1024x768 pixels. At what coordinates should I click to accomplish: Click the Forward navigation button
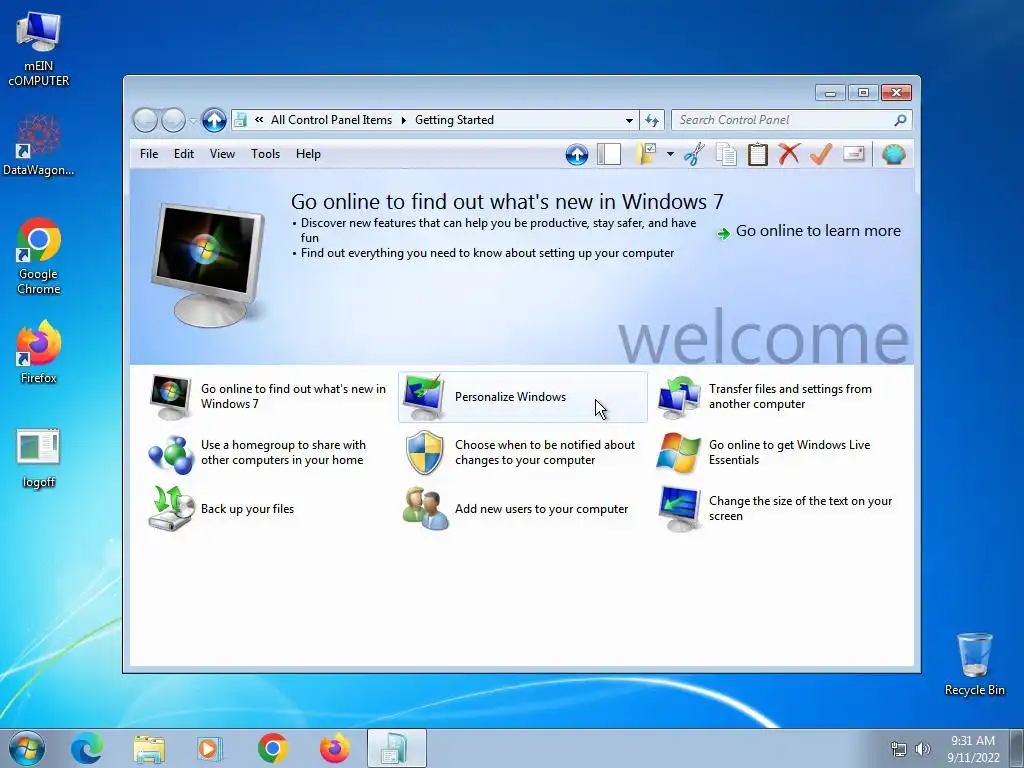pyautogui.click(x=173, y=120)
